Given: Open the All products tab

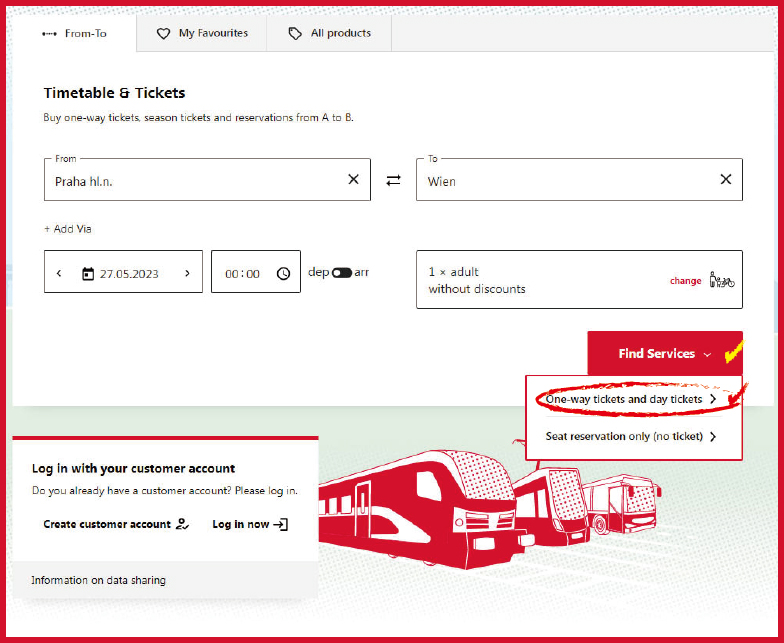Looking at the screenshot, I should [x=329, y=34].
